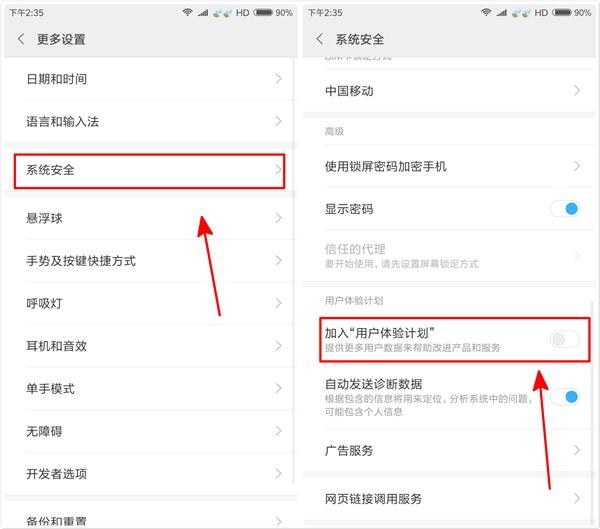Tap Wi-Fi icon in left status bar
The image size is (600, 529).
click(187, 12)
